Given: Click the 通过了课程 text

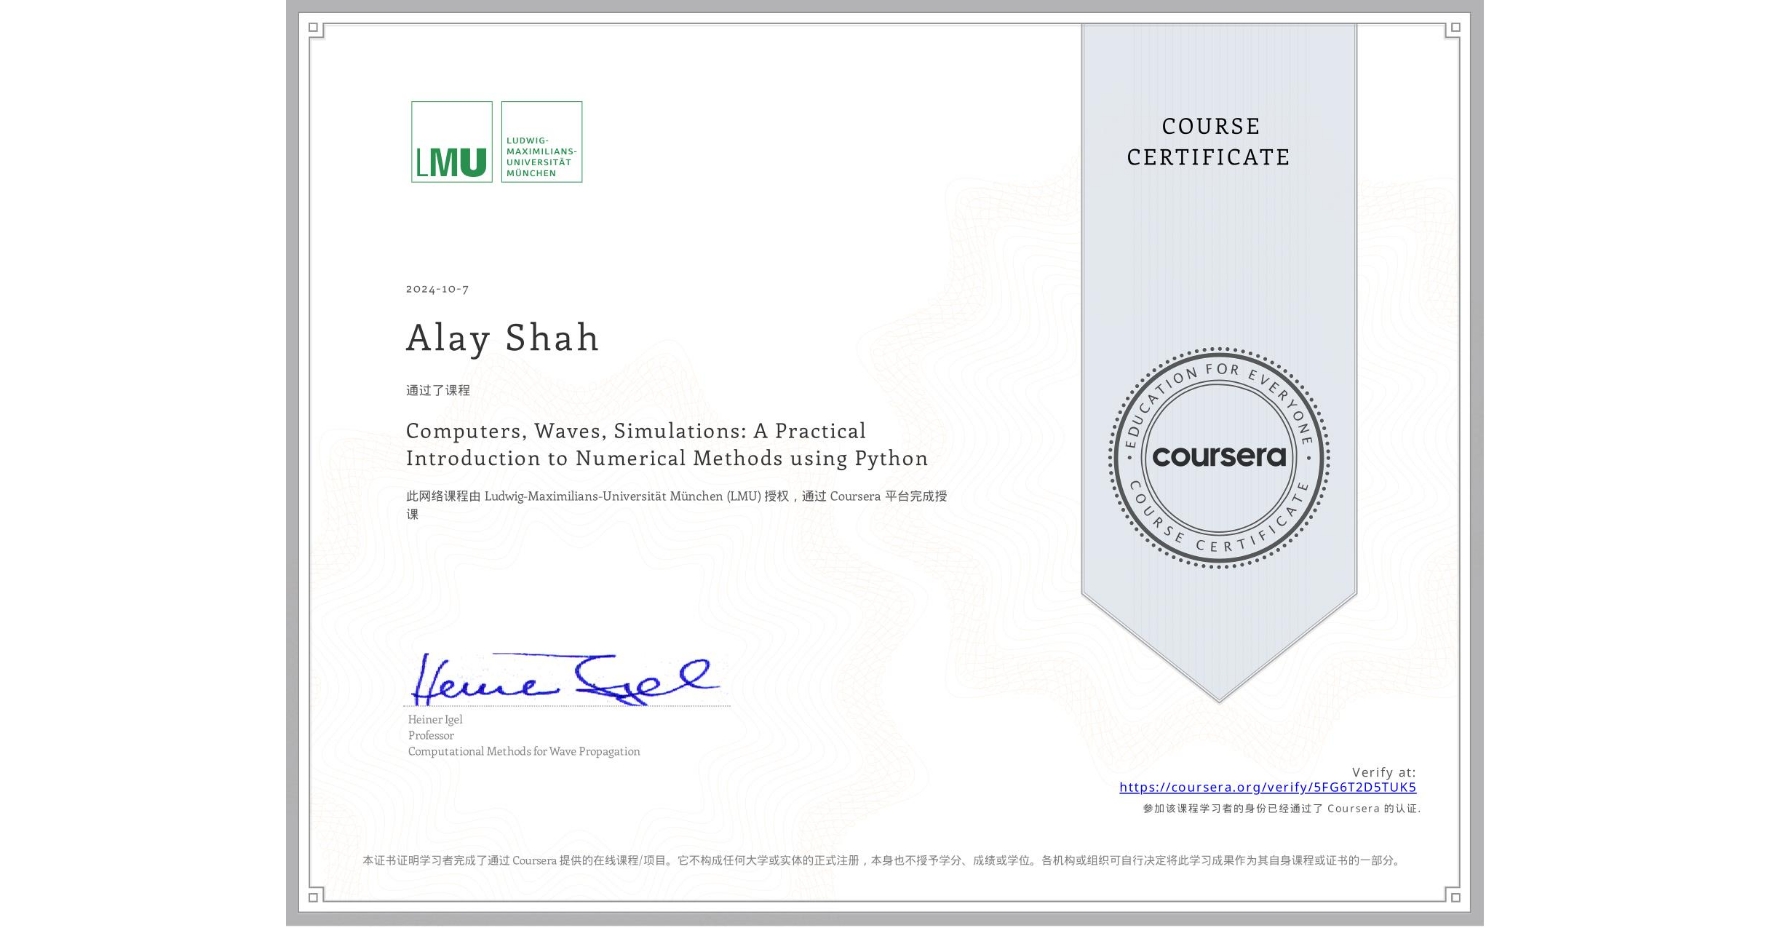Looking at the screenshot, I should click(437, 390).
